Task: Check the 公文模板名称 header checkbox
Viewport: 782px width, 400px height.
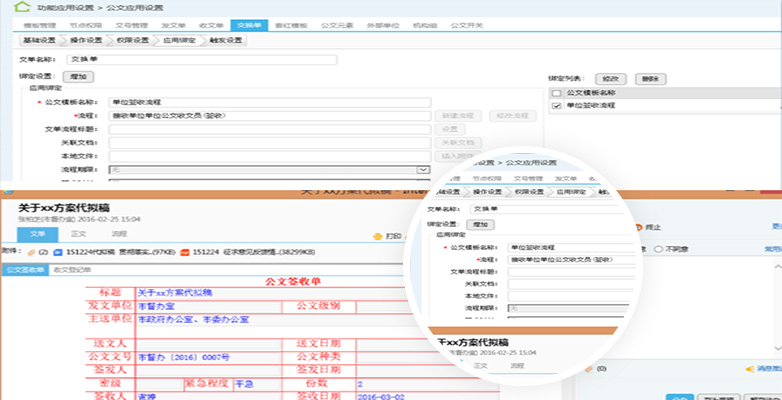Action: [x=556, y=92]
